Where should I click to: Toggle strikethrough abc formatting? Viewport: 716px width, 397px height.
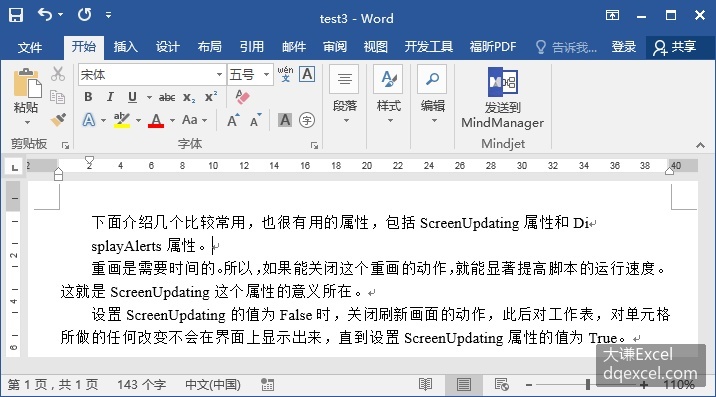pyautogui.click(x=167, y=97)
